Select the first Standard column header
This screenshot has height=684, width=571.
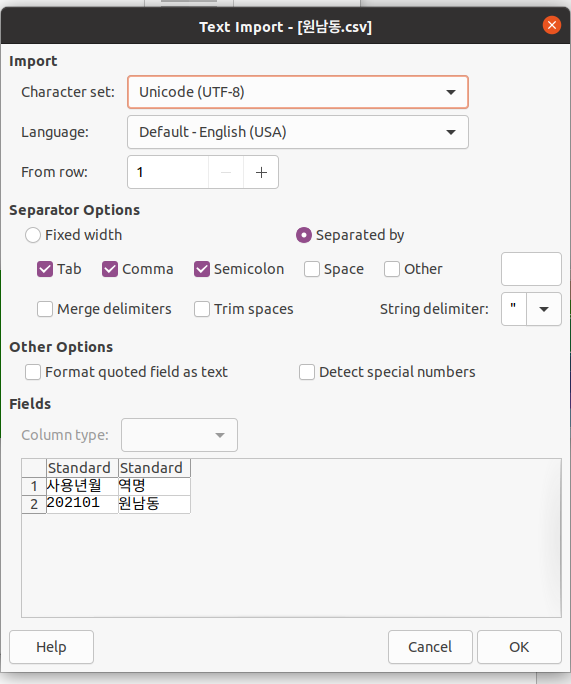coord(82,468)
